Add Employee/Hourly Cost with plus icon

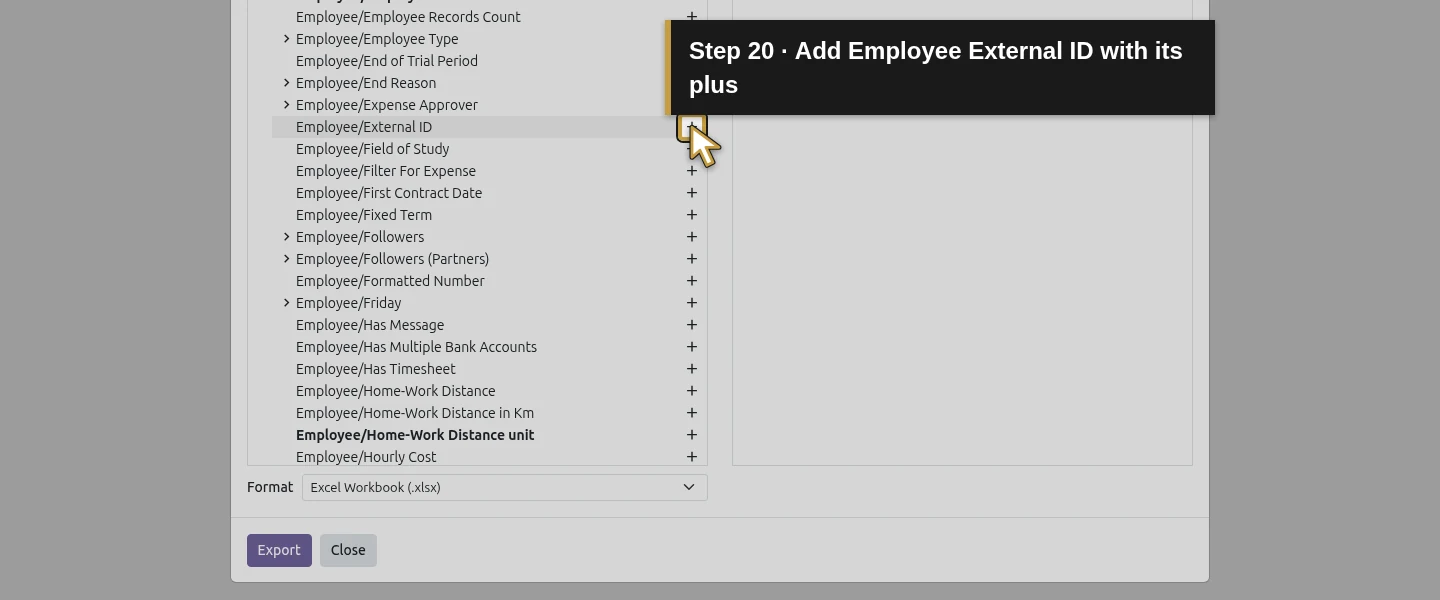691,457
